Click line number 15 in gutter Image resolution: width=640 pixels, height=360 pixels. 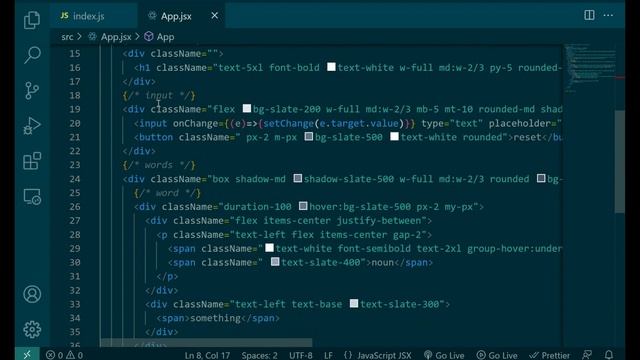click(x=75, y=53)
